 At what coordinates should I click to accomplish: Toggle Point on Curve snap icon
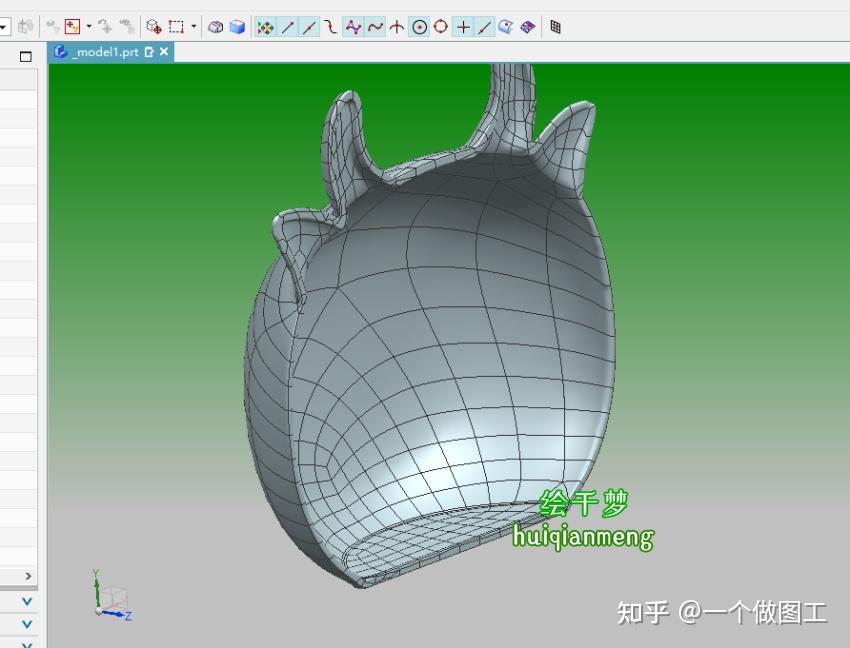485,27
